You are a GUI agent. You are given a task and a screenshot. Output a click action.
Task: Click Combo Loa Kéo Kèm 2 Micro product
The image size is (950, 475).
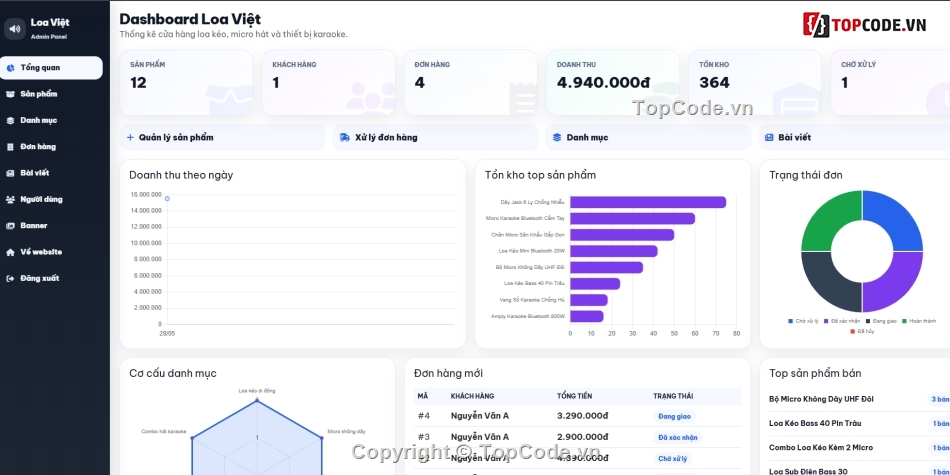pyautogui.click(x=821, y=448)
